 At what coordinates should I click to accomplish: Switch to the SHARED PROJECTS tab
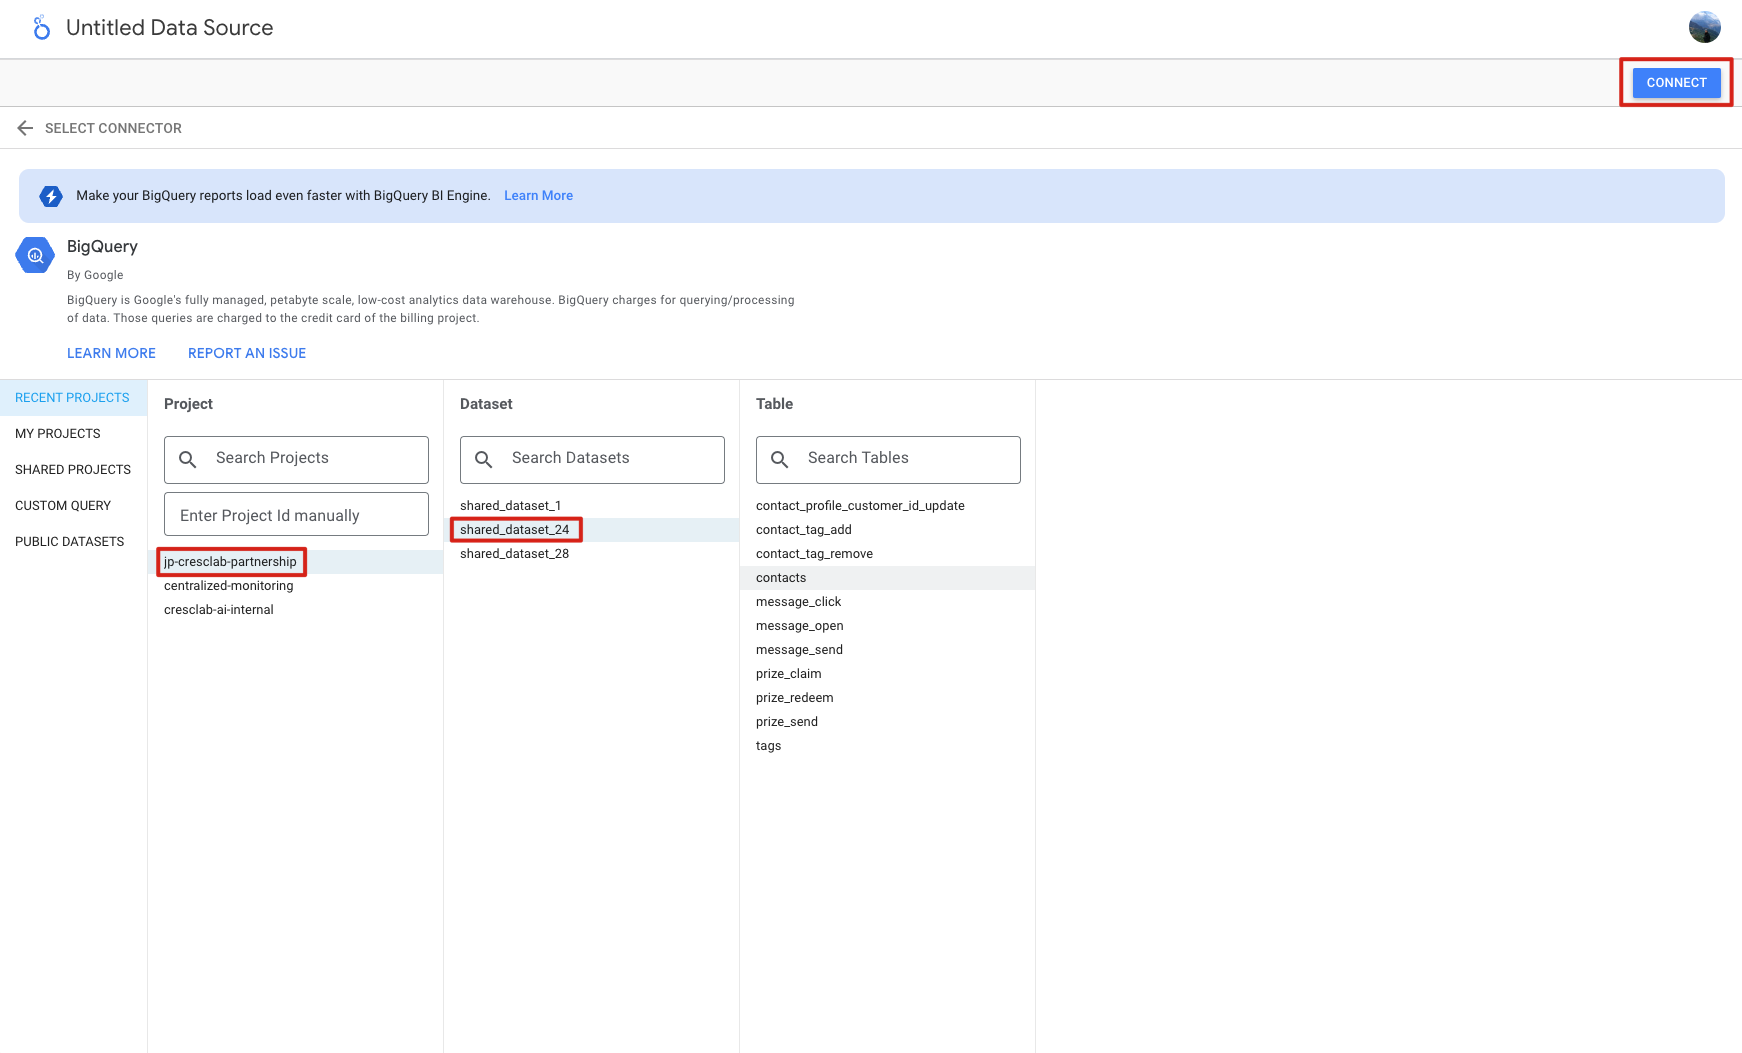tap(73, 470)
